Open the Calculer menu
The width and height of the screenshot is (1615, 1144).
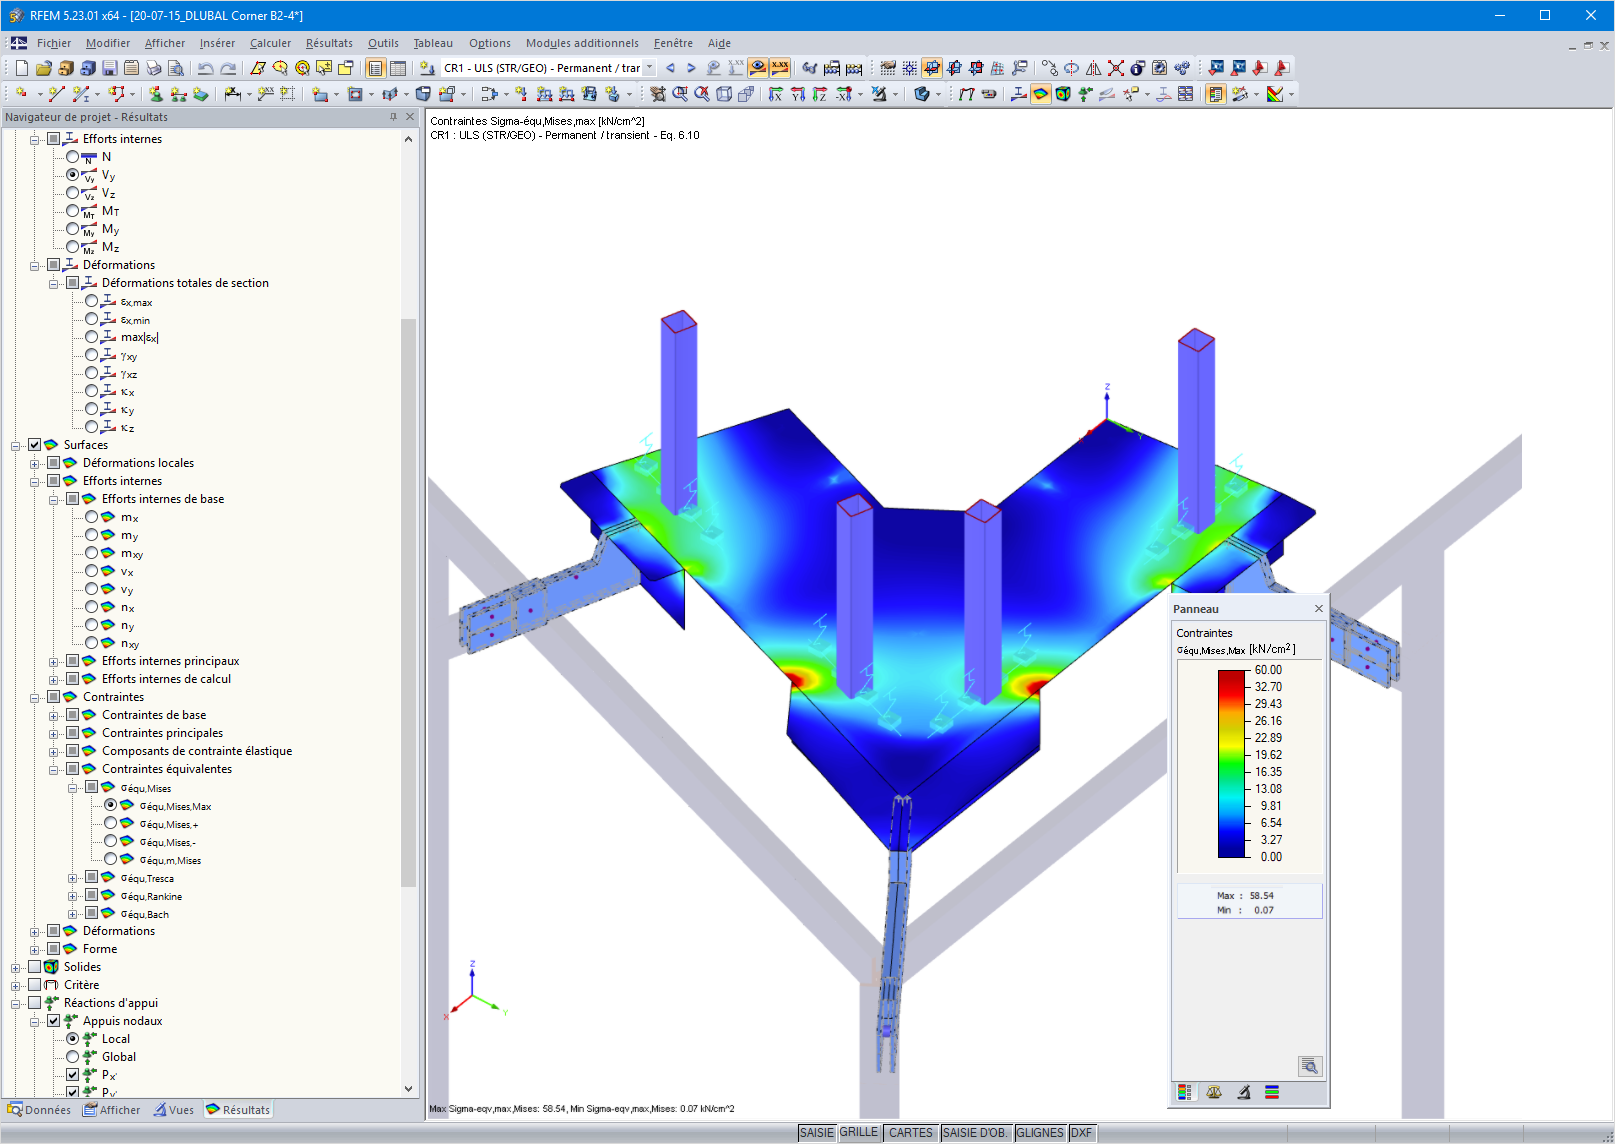pyautogui.click(x=270, y=43)
